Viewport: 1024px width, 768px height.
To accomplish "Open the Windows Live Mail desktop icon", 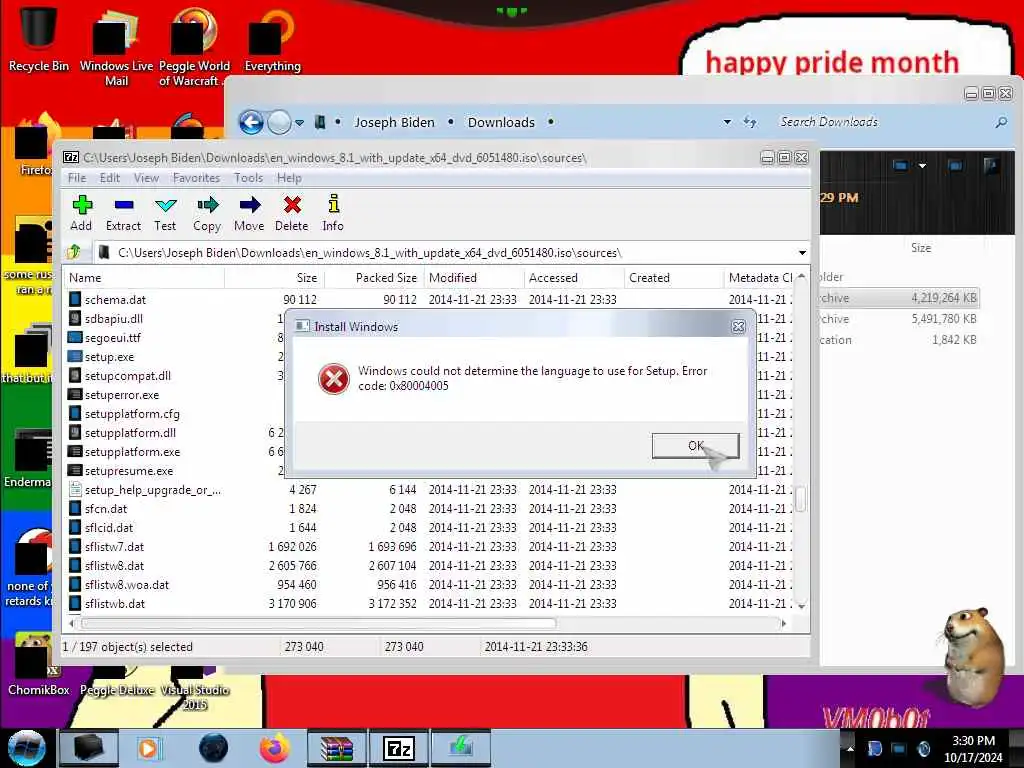I will point(116,46).
